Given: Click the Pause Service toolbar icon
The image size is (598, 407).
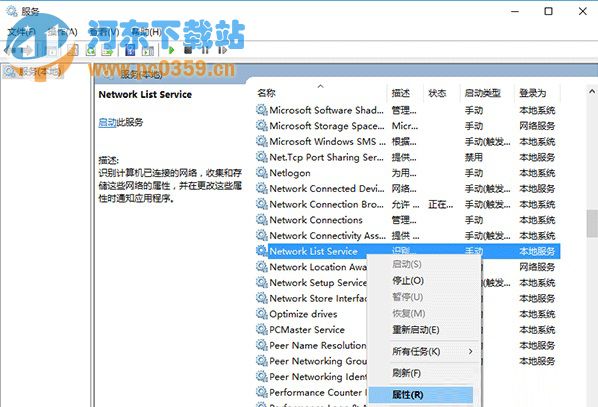Looking at the screenshot, I should click(205, 50).
